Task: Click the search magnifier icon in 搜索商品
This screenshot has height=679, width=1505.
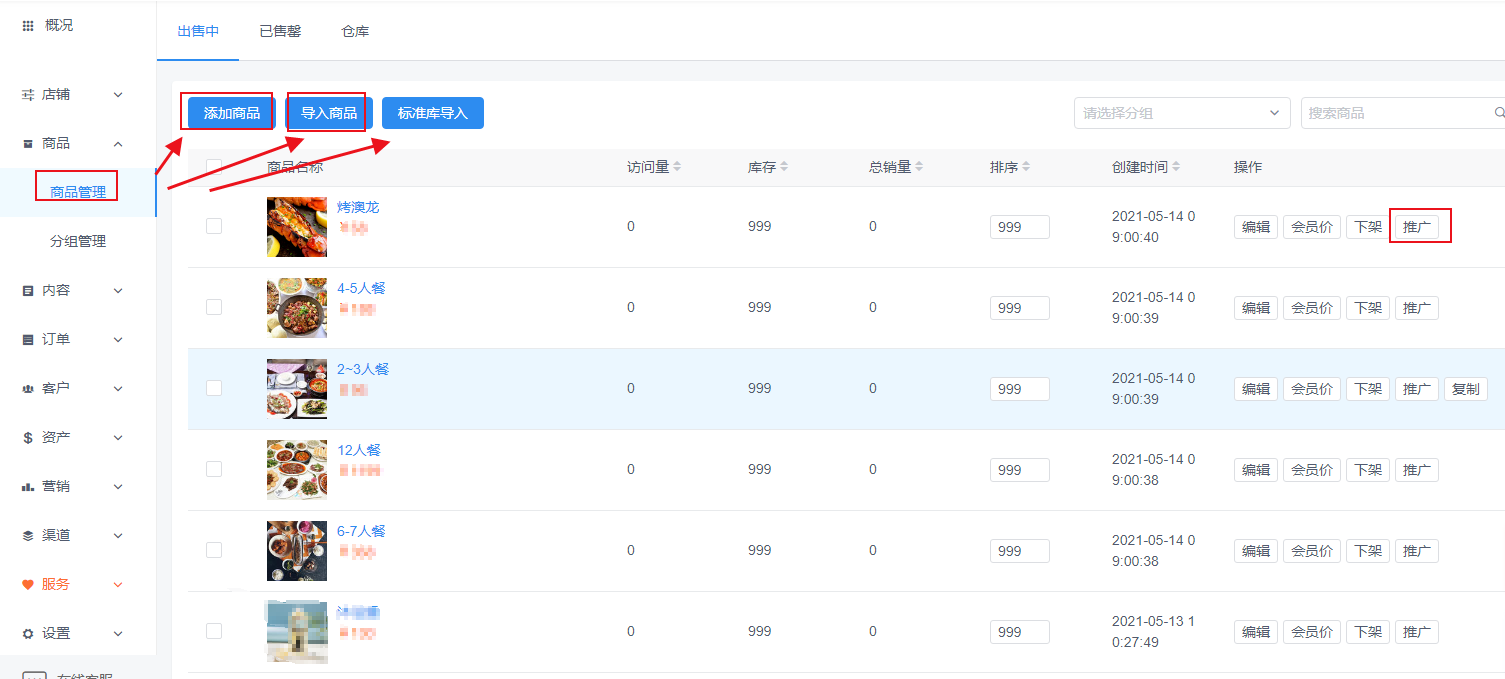Action: point(1498,113)
